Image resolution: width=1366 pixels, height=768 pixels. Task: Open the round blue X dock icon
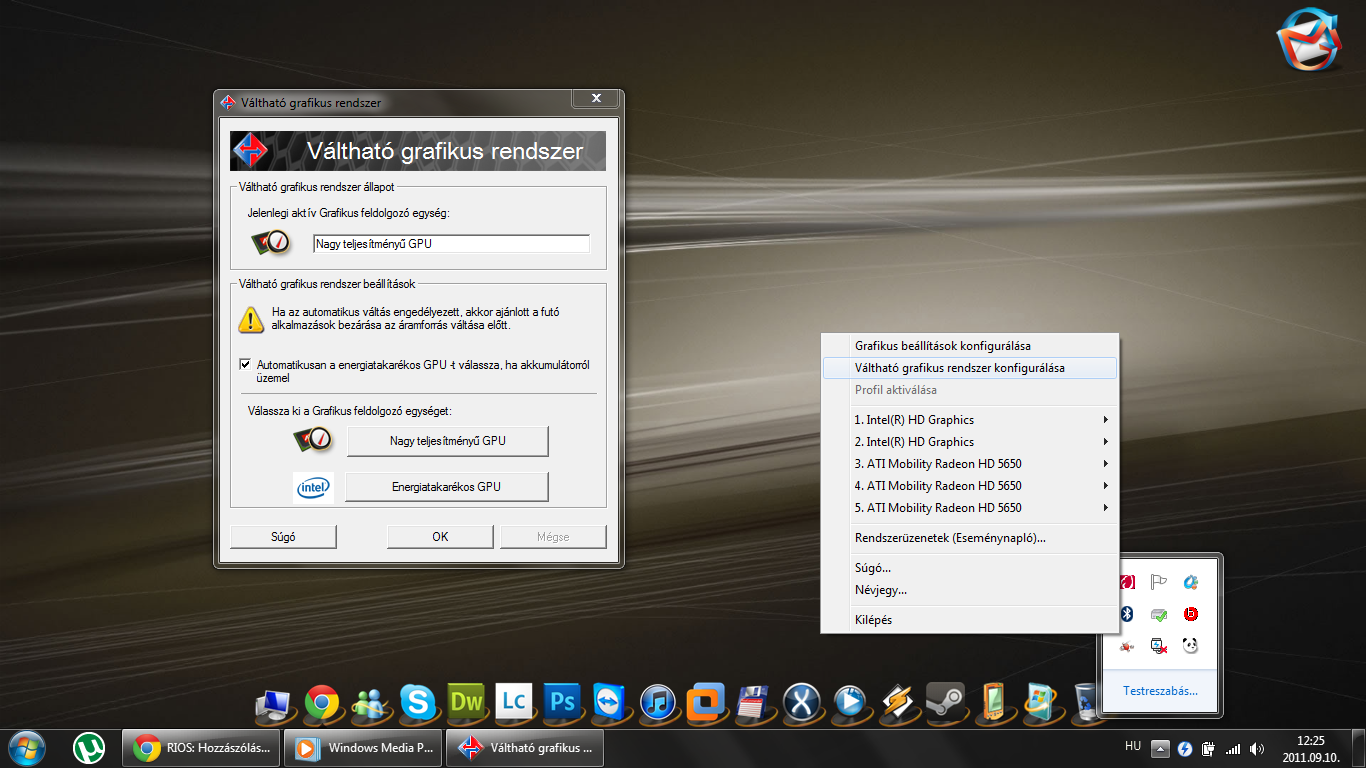pos(802,703)
